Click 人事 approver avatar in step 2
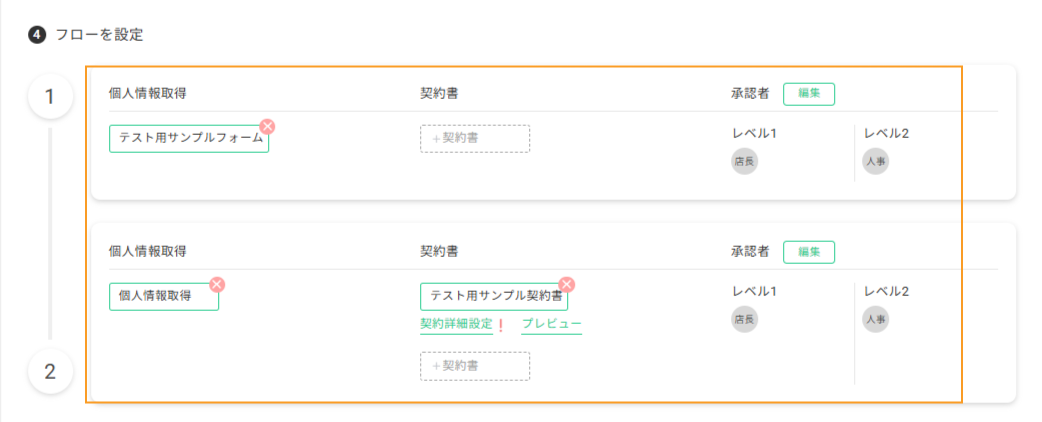 876,319
